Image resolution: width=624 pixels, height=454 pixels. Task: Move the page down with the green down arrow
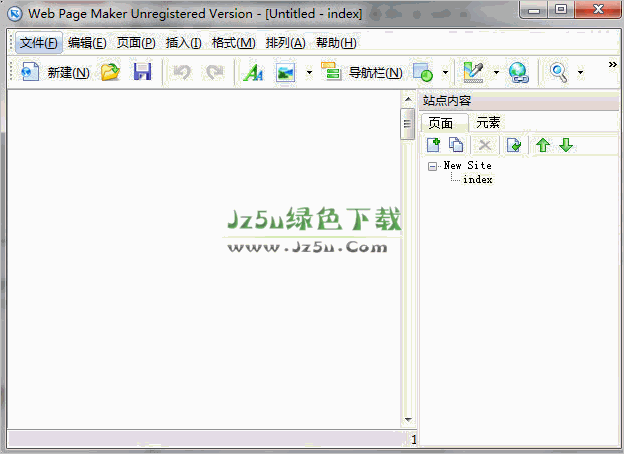tap(566, 145)
